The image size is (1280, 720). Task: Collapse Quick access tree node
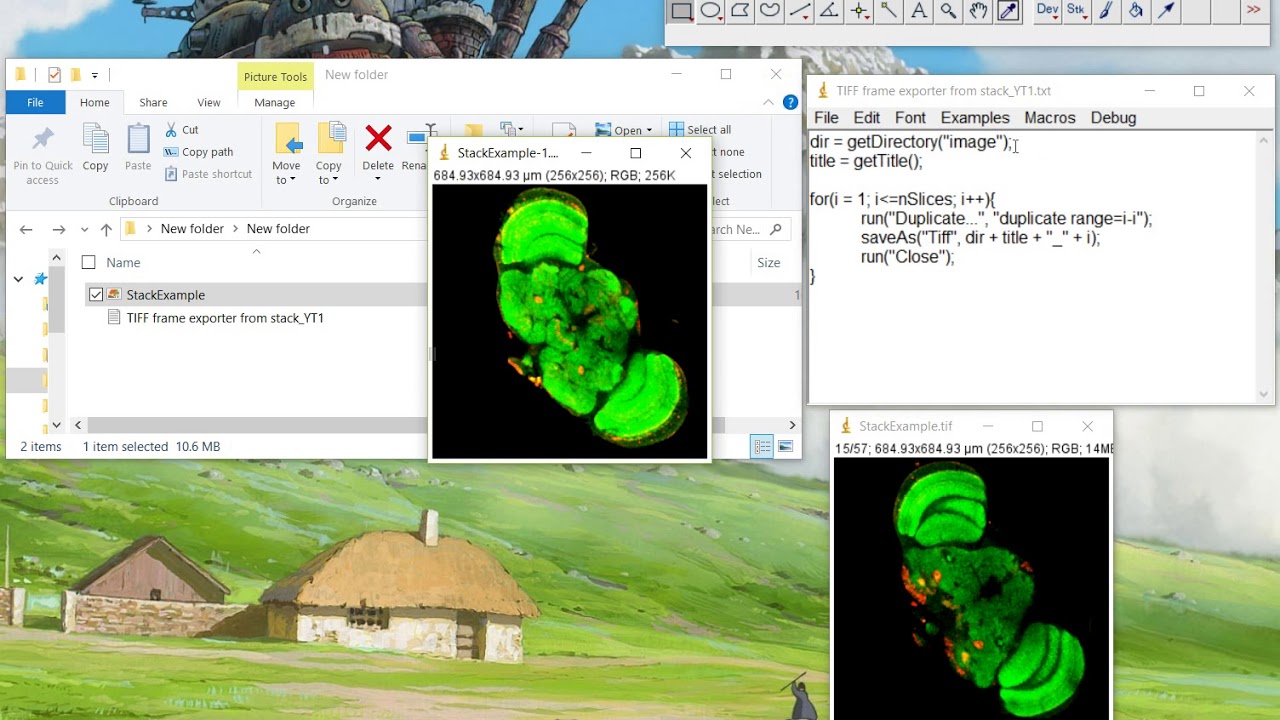(x=18, y=279)
